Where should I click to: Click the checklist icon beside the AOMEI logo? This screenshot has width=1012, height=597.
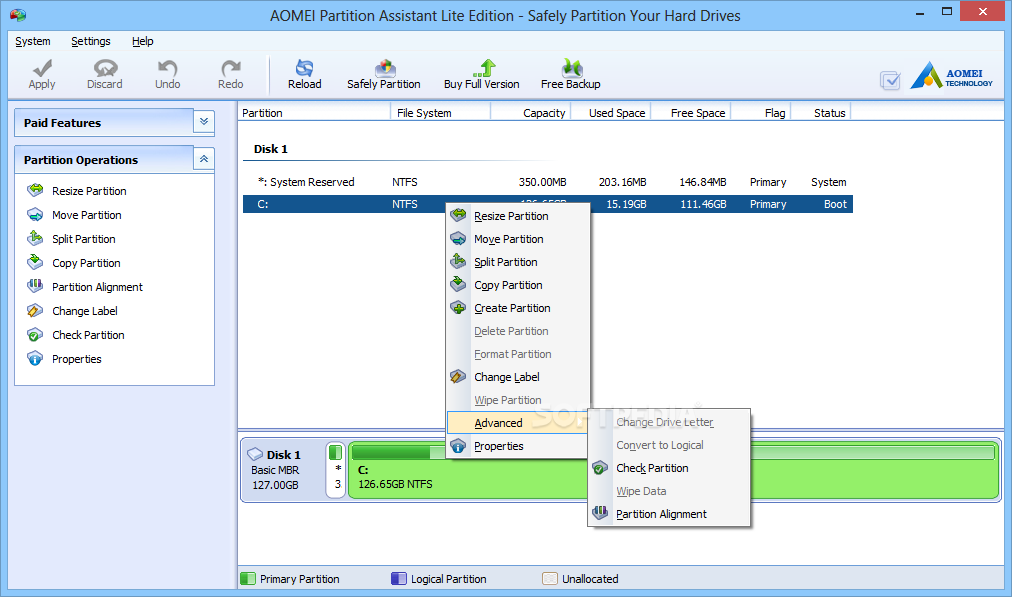(x=890, y=81)
